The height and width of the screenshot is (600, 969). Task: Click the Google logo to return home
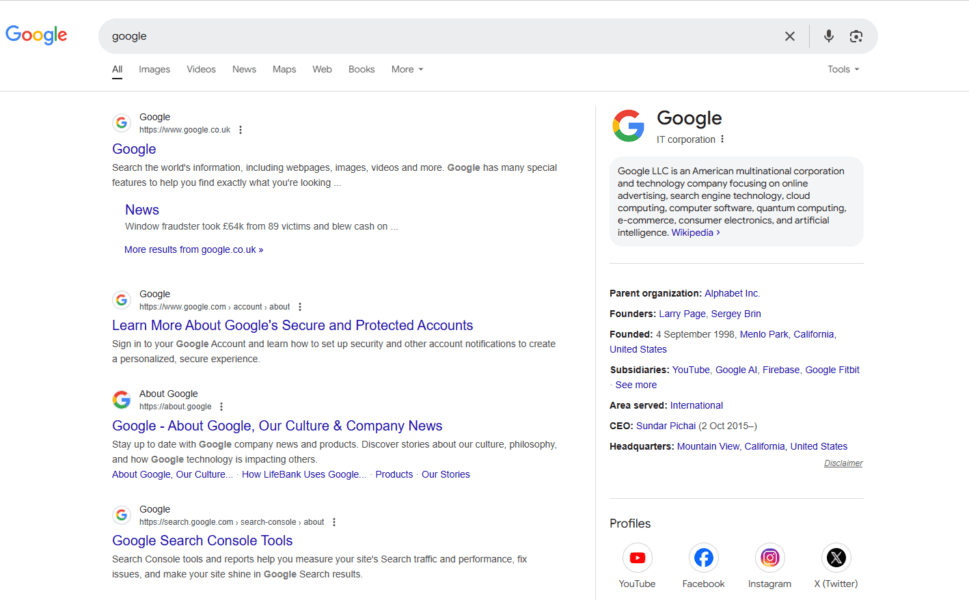click(36, 35)
